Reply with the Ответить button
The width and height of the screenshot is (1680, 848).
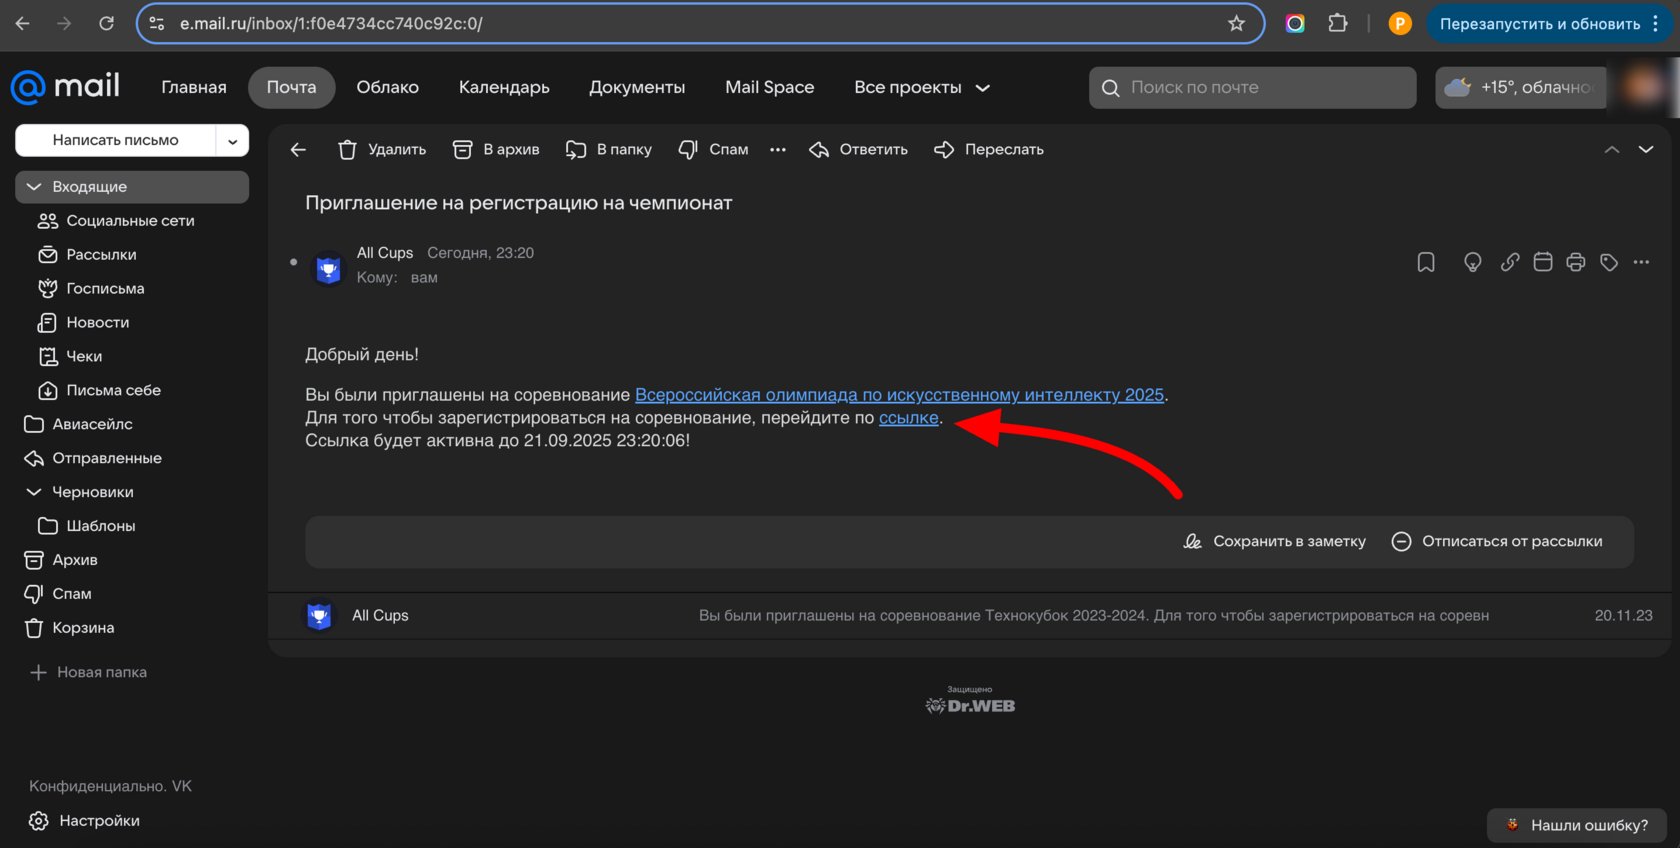click(859, 149)
